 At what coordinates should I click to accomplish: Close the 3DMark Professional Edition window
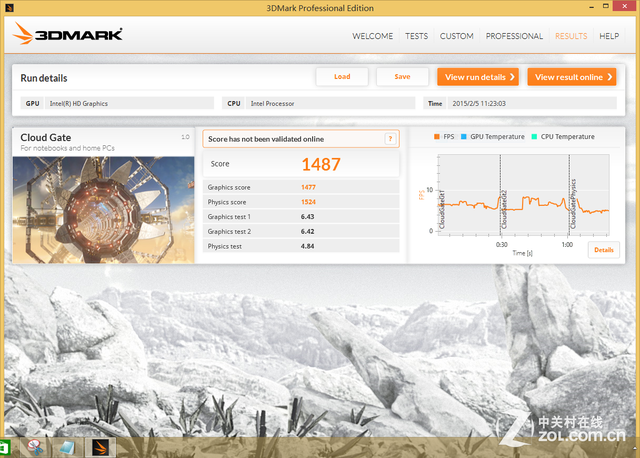click(x=624, y=6)
